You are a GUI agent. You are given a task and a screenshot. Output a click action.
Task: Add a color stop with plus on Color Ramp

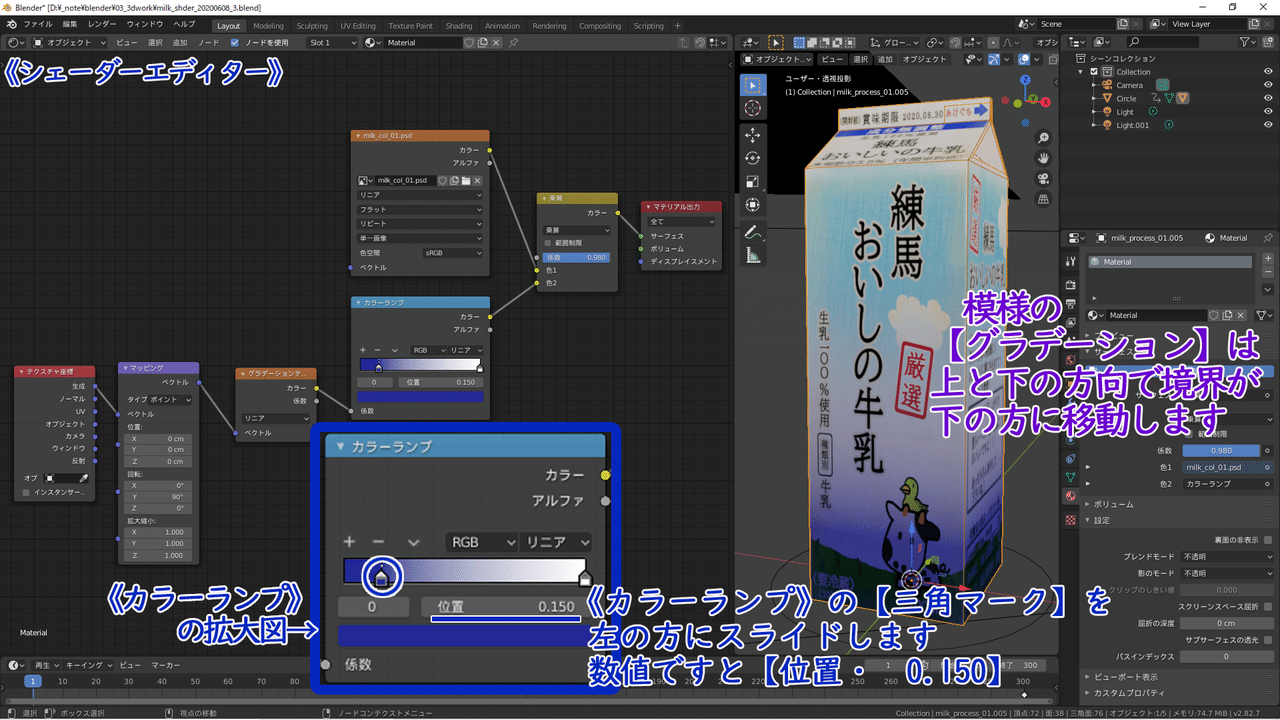365,350
